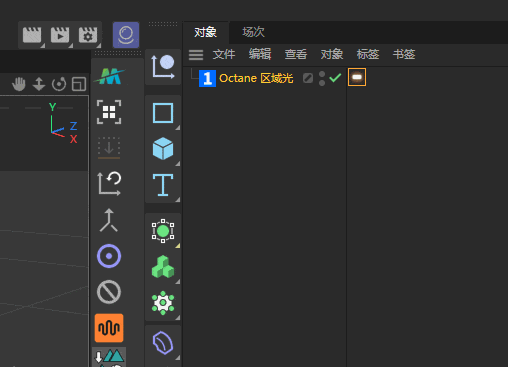
Task: Click the axis rotate reset icon
Action: point(109,183)
